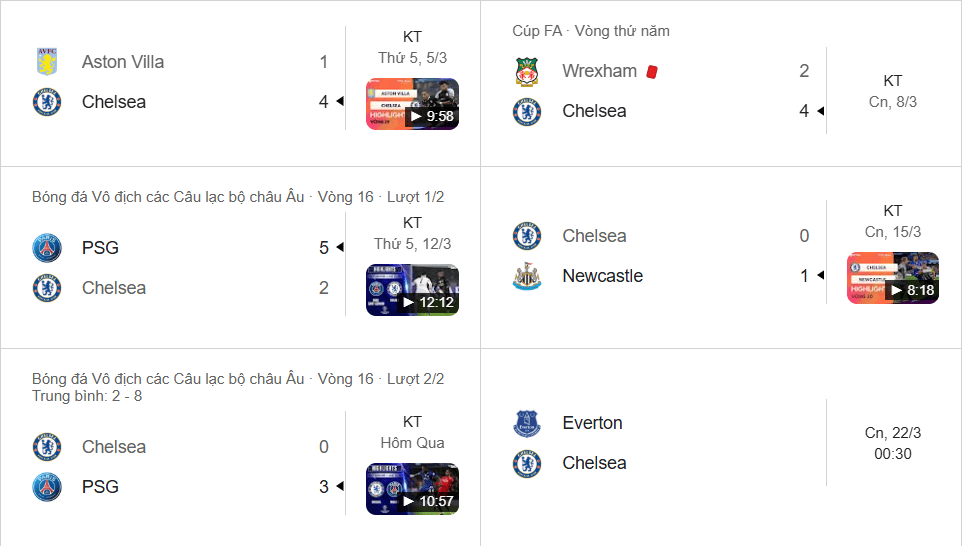Click Wrexham's red card icon
963x546 pixels.
coord(652,71)
